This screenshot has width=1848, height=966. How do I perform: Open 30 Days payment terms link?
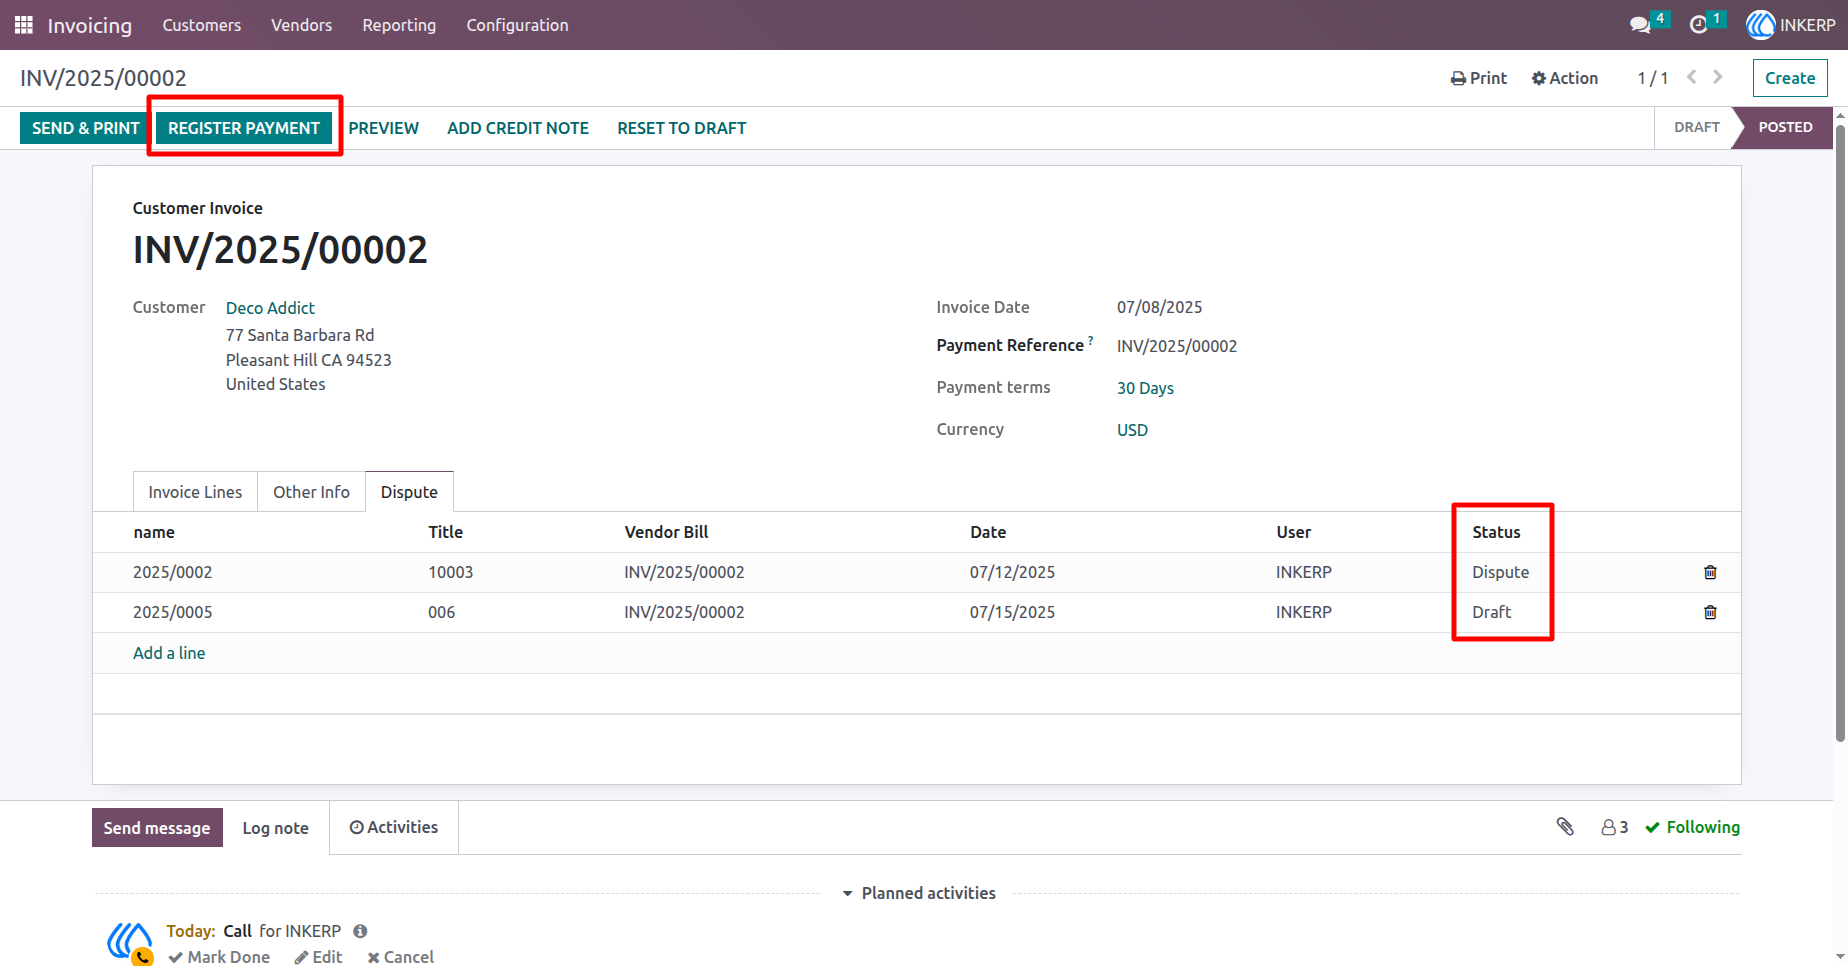1145,388
